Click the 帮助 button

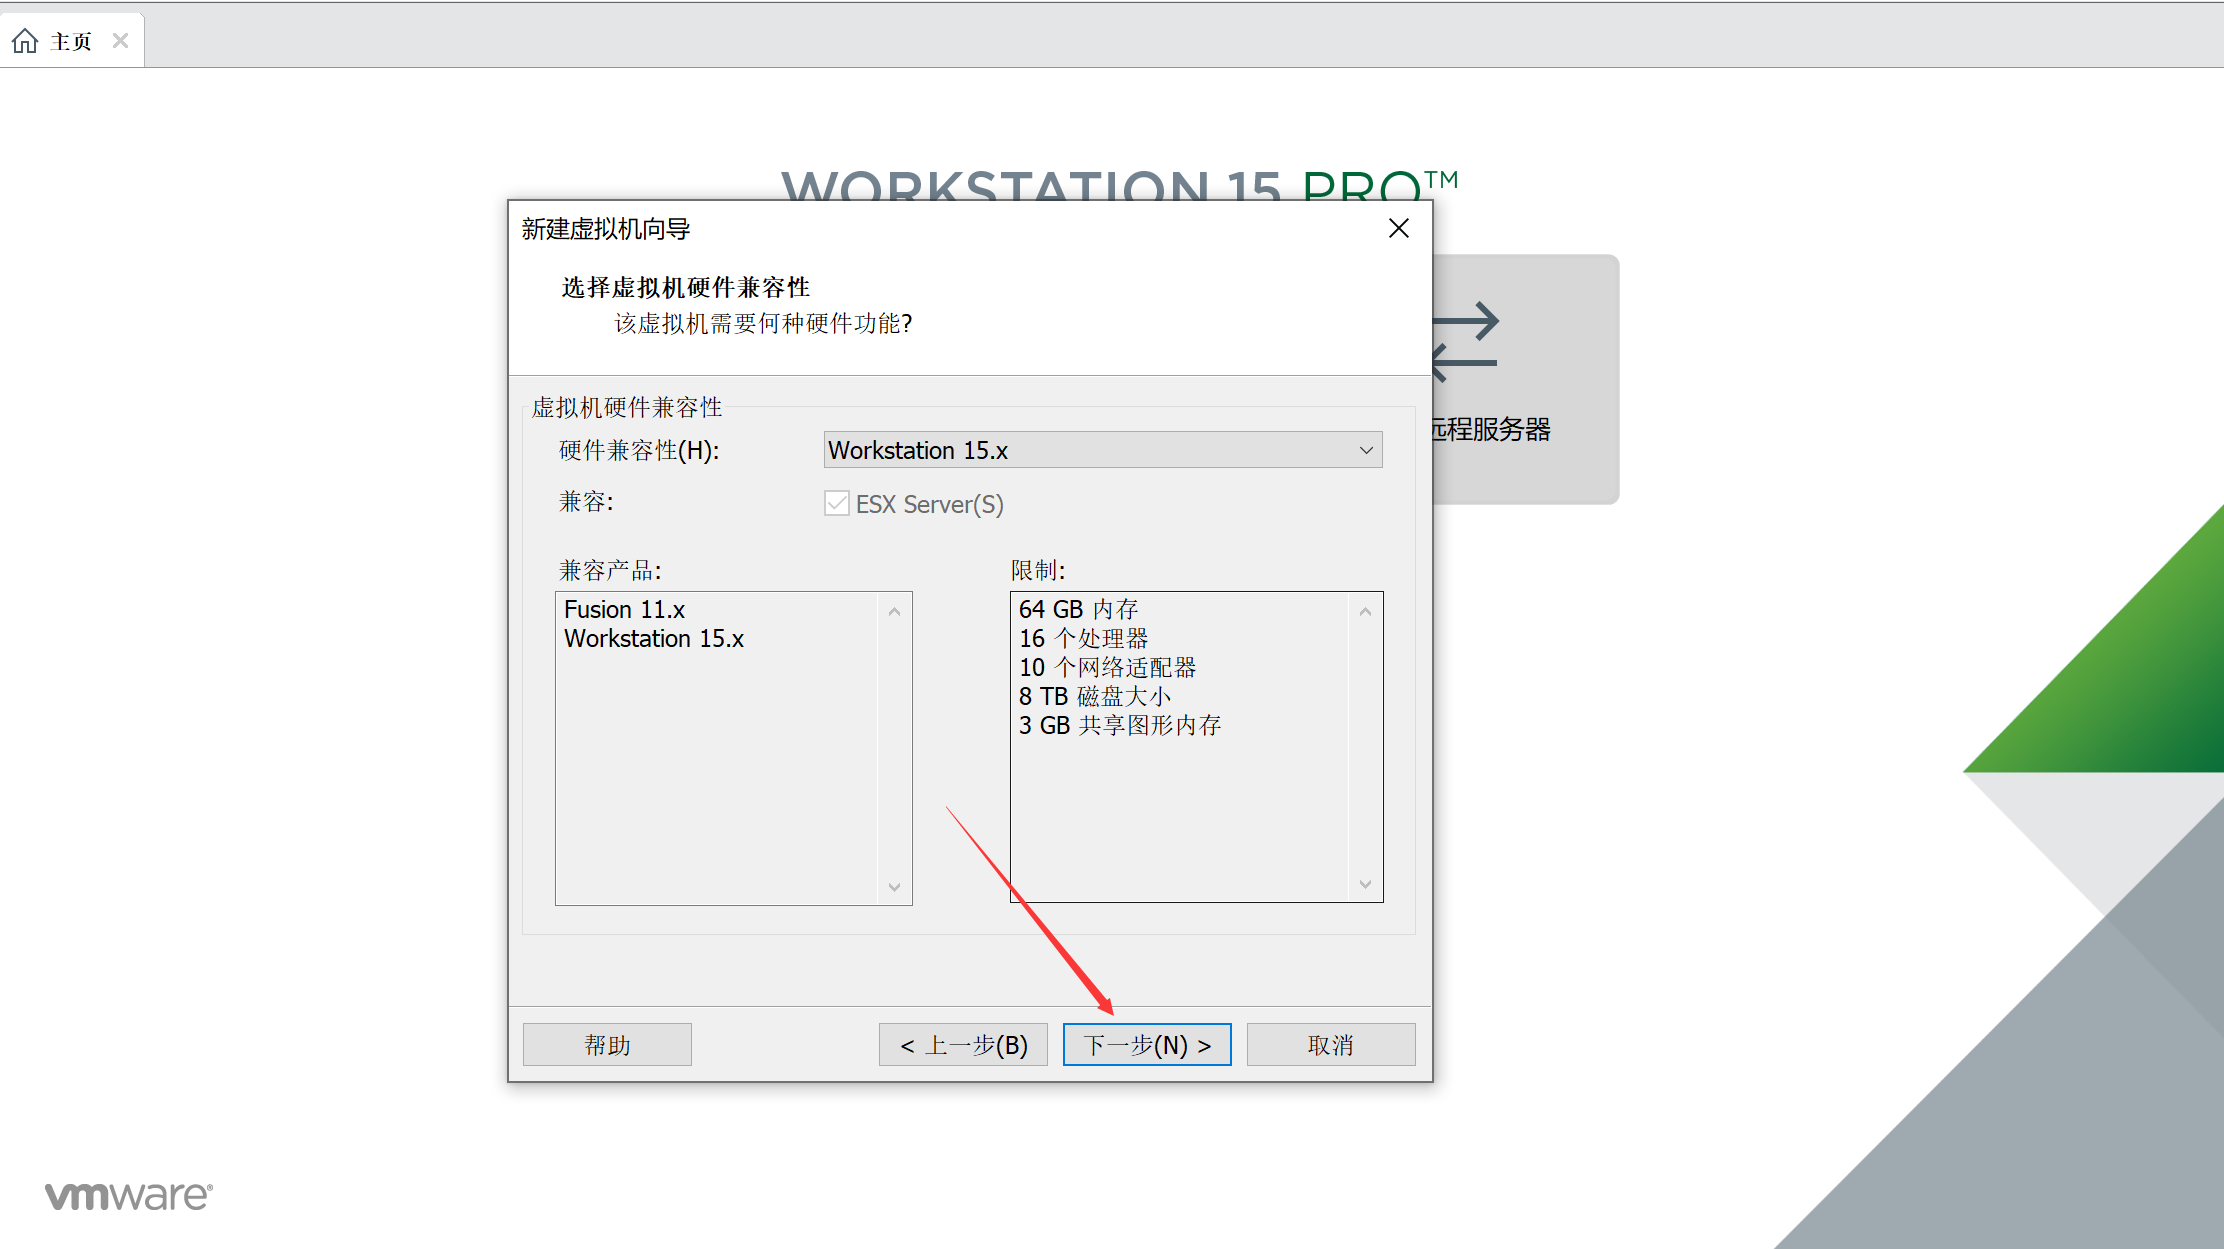607,1044
